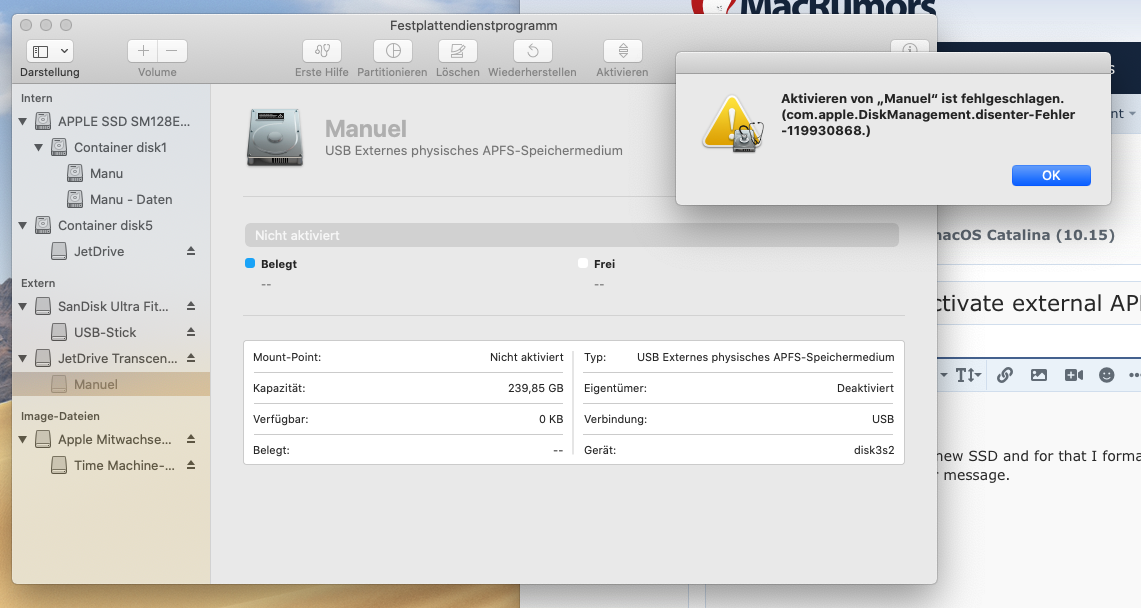This screenshot has height=608, width=1141.
Task: Collapse the SanDisk Ultra Fit drive
Action: [23, 307]
